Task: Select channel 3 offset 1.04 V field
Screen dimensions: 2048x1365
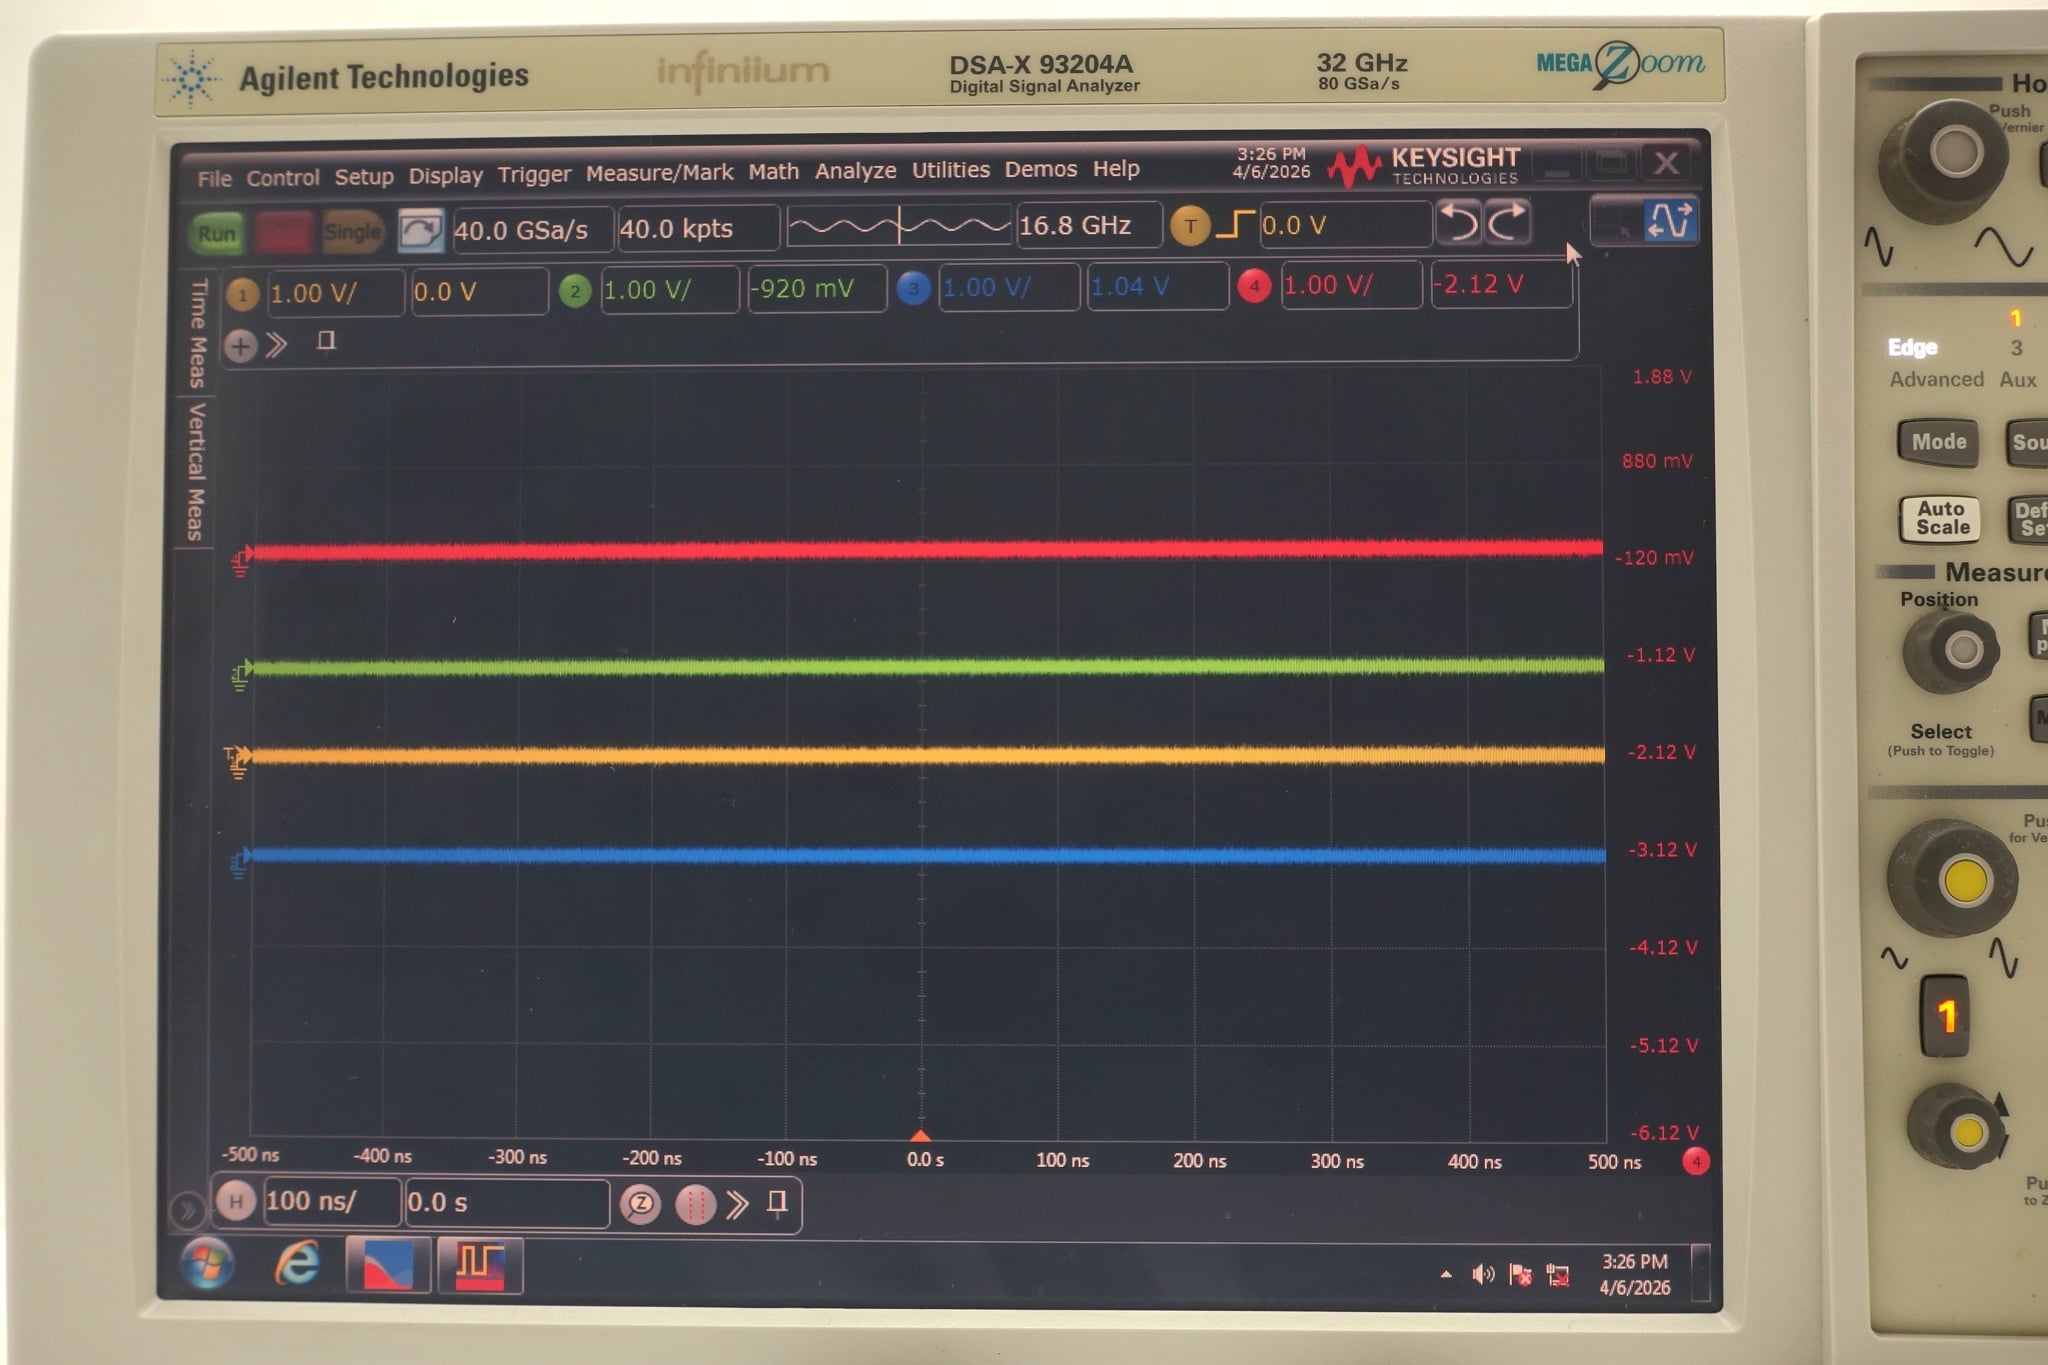Action: tap(1156, 287)
